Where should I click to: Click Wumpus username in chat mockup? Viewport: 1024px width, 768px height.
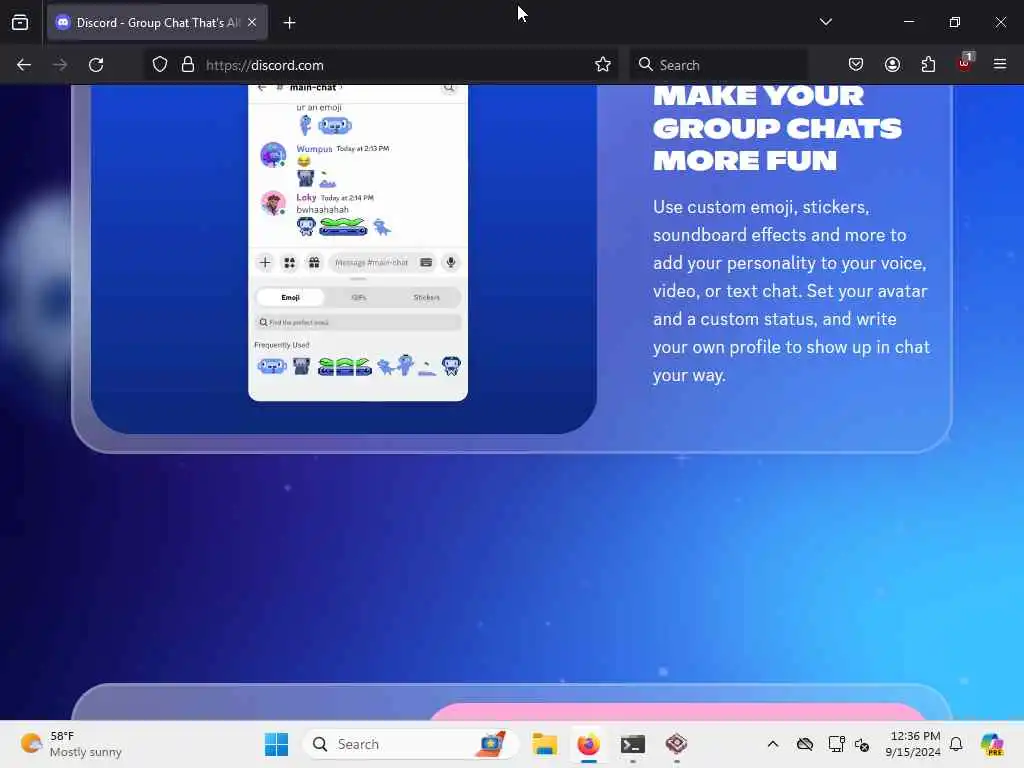coord(314,149)
